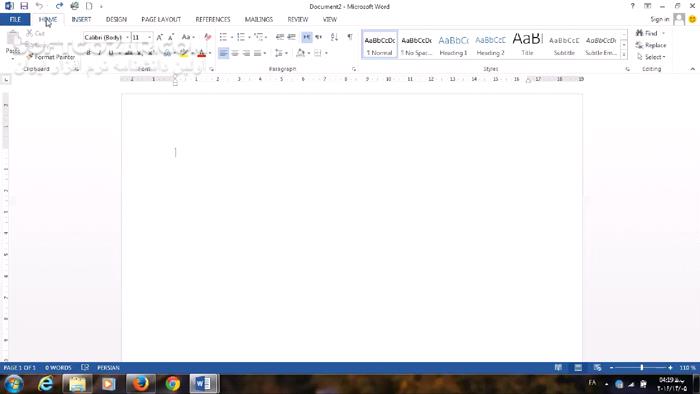
Task: Click the Clear All Formatting icon
Action: (207, 37)
